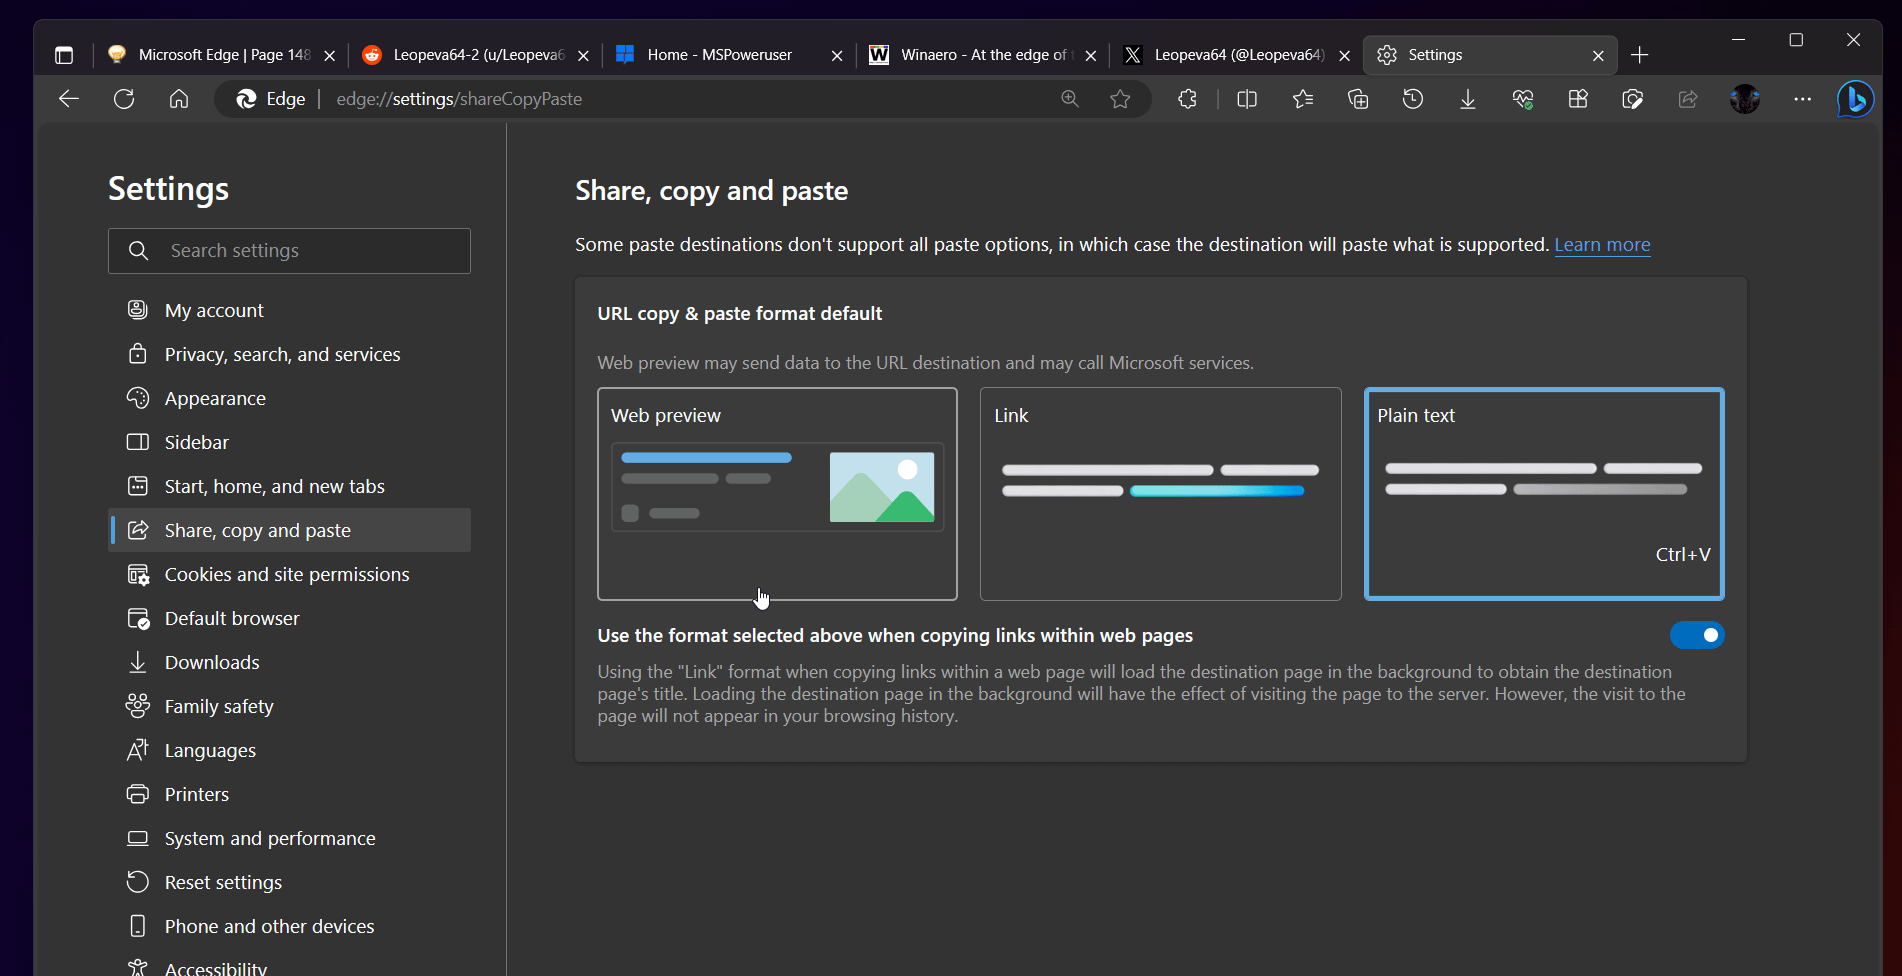Open the Share toolbar icon
Viewport: 1902px width, 976px height.
(1688, 99)
